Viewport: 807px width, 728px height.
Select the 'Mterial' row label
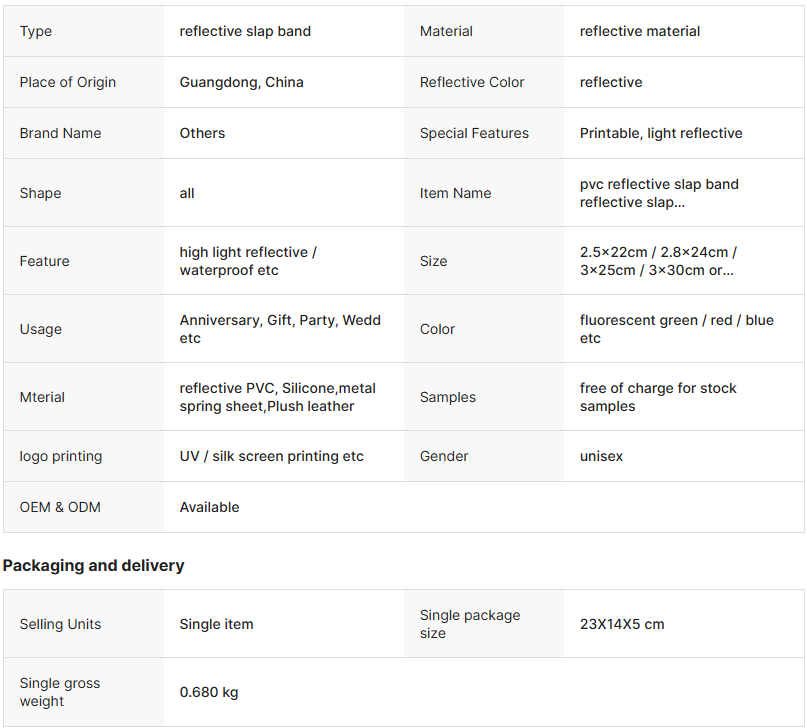(42, 397)
